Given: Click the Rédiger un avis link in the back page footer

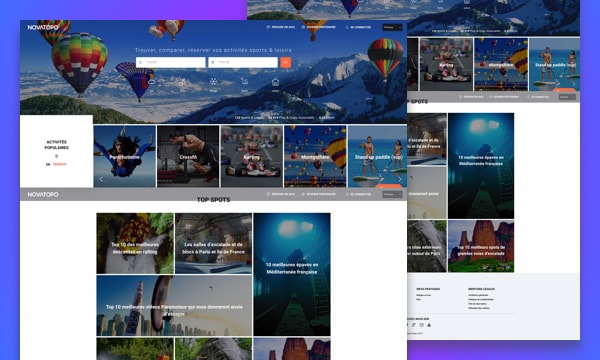Looking at the screenshot, I should [x=424, y=295].
